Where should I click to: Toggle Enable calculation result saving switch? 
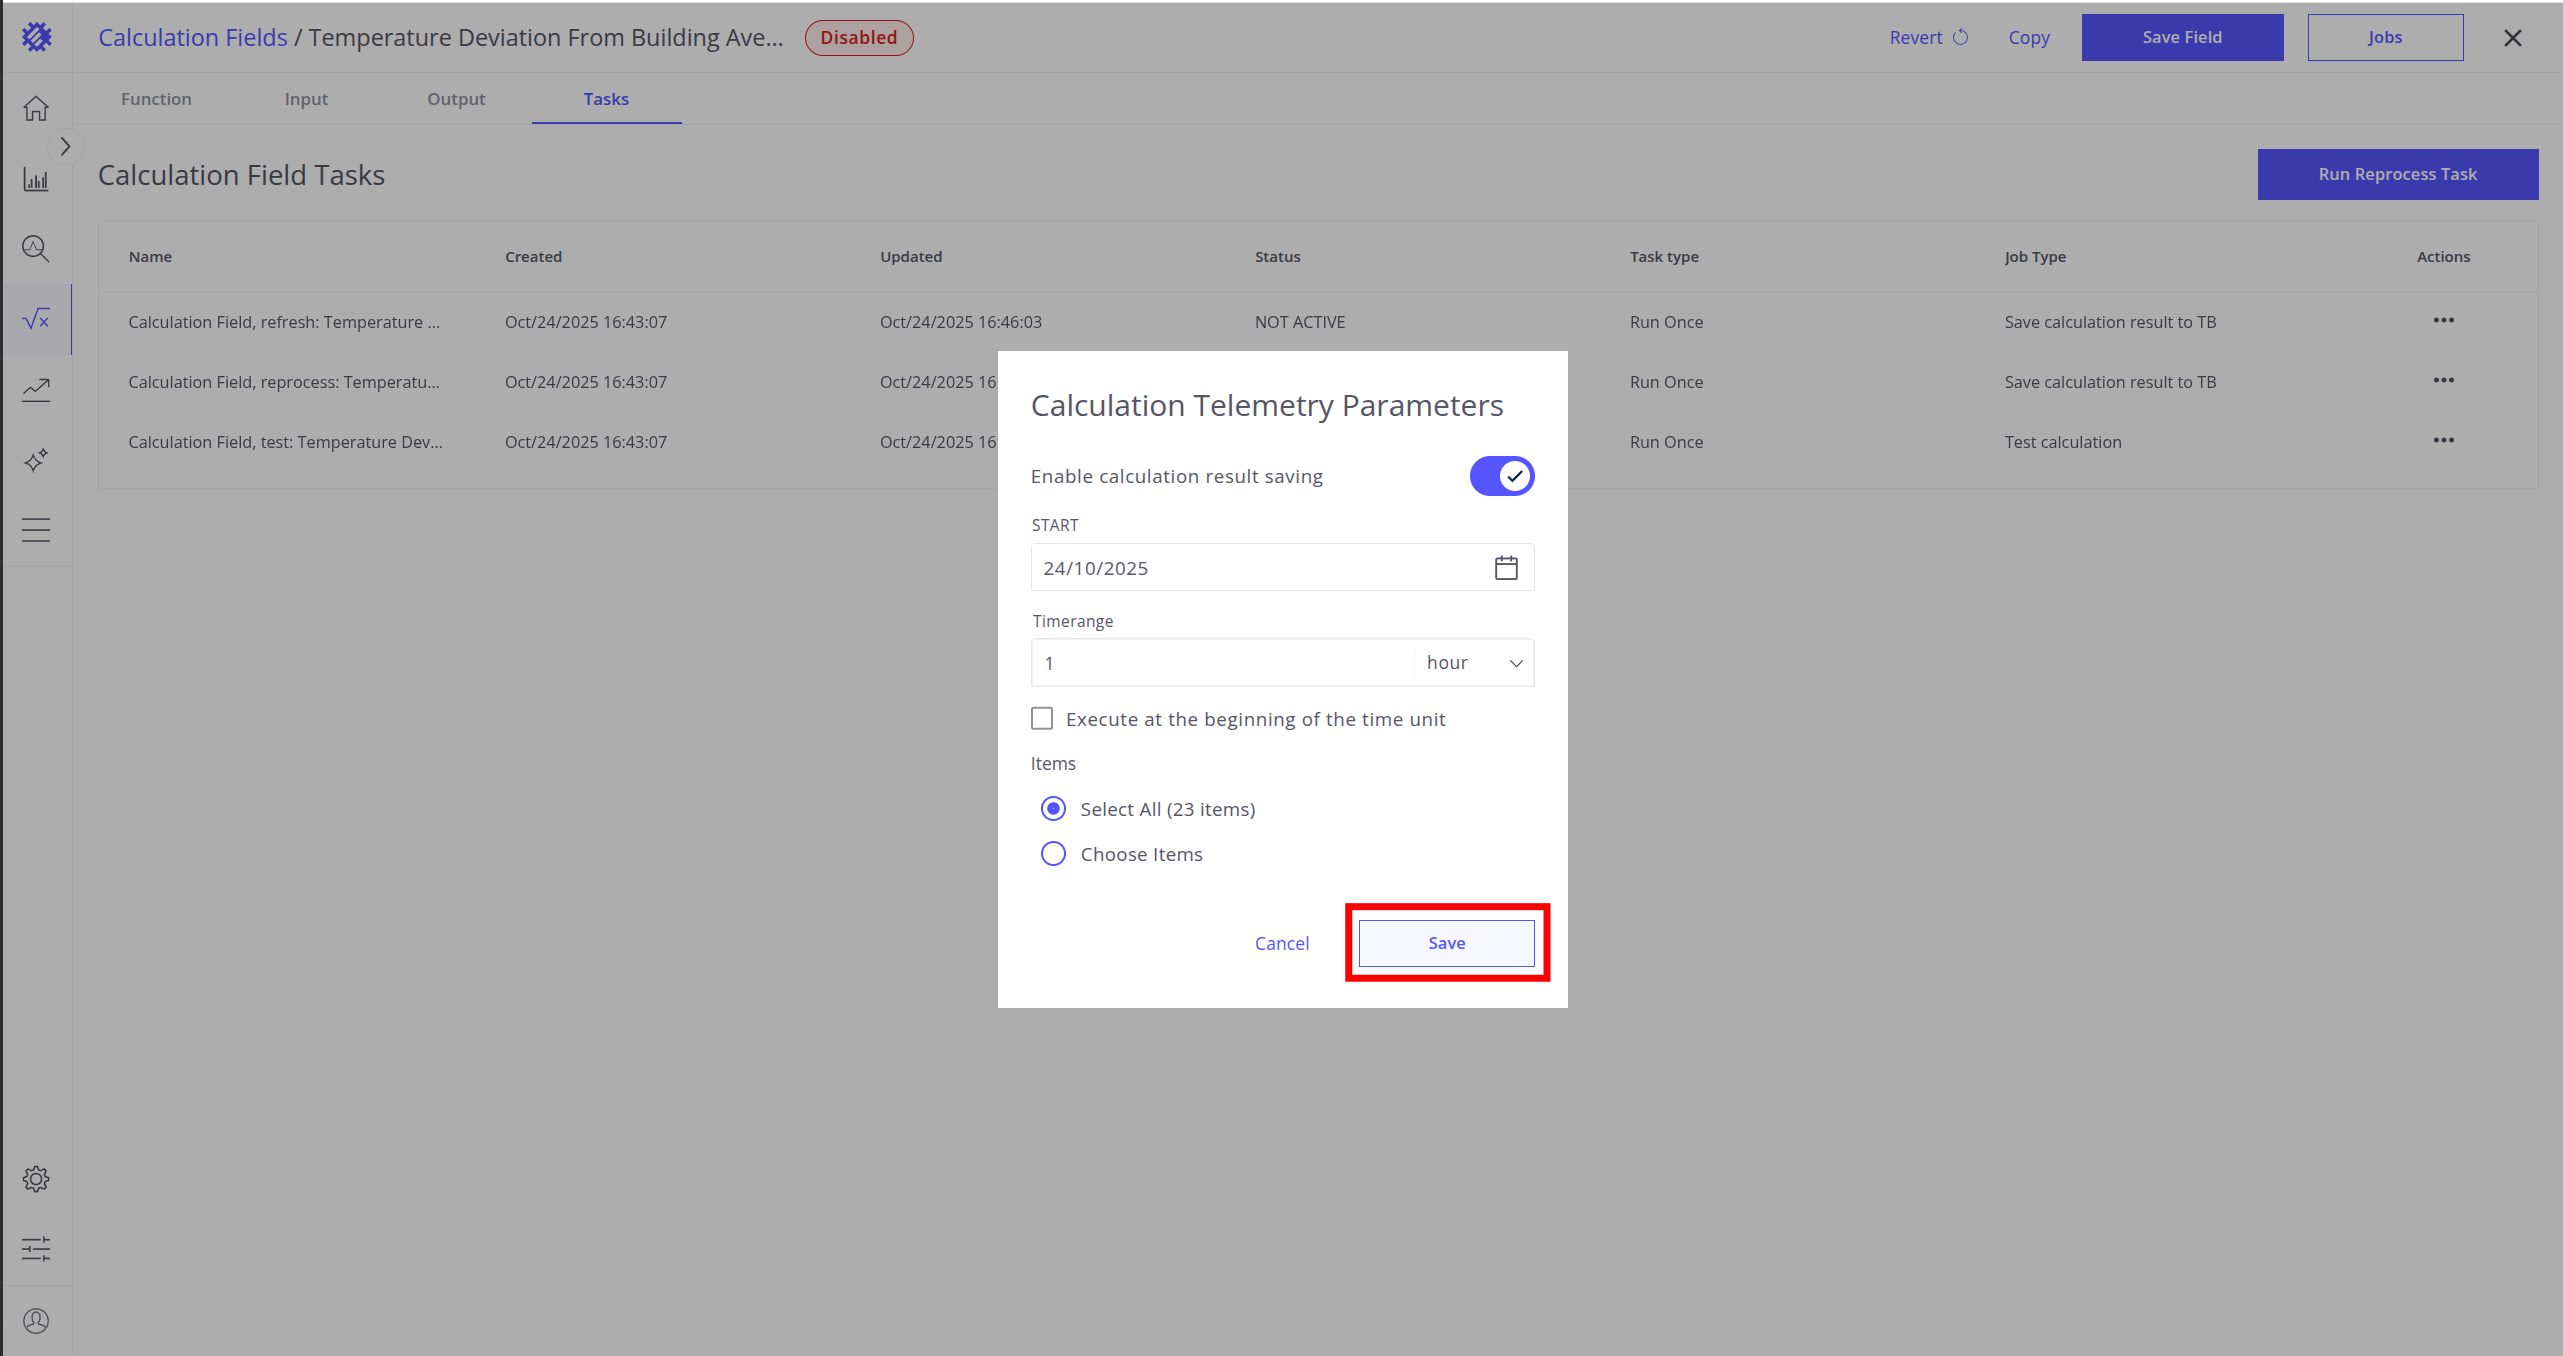point(1501,476)
